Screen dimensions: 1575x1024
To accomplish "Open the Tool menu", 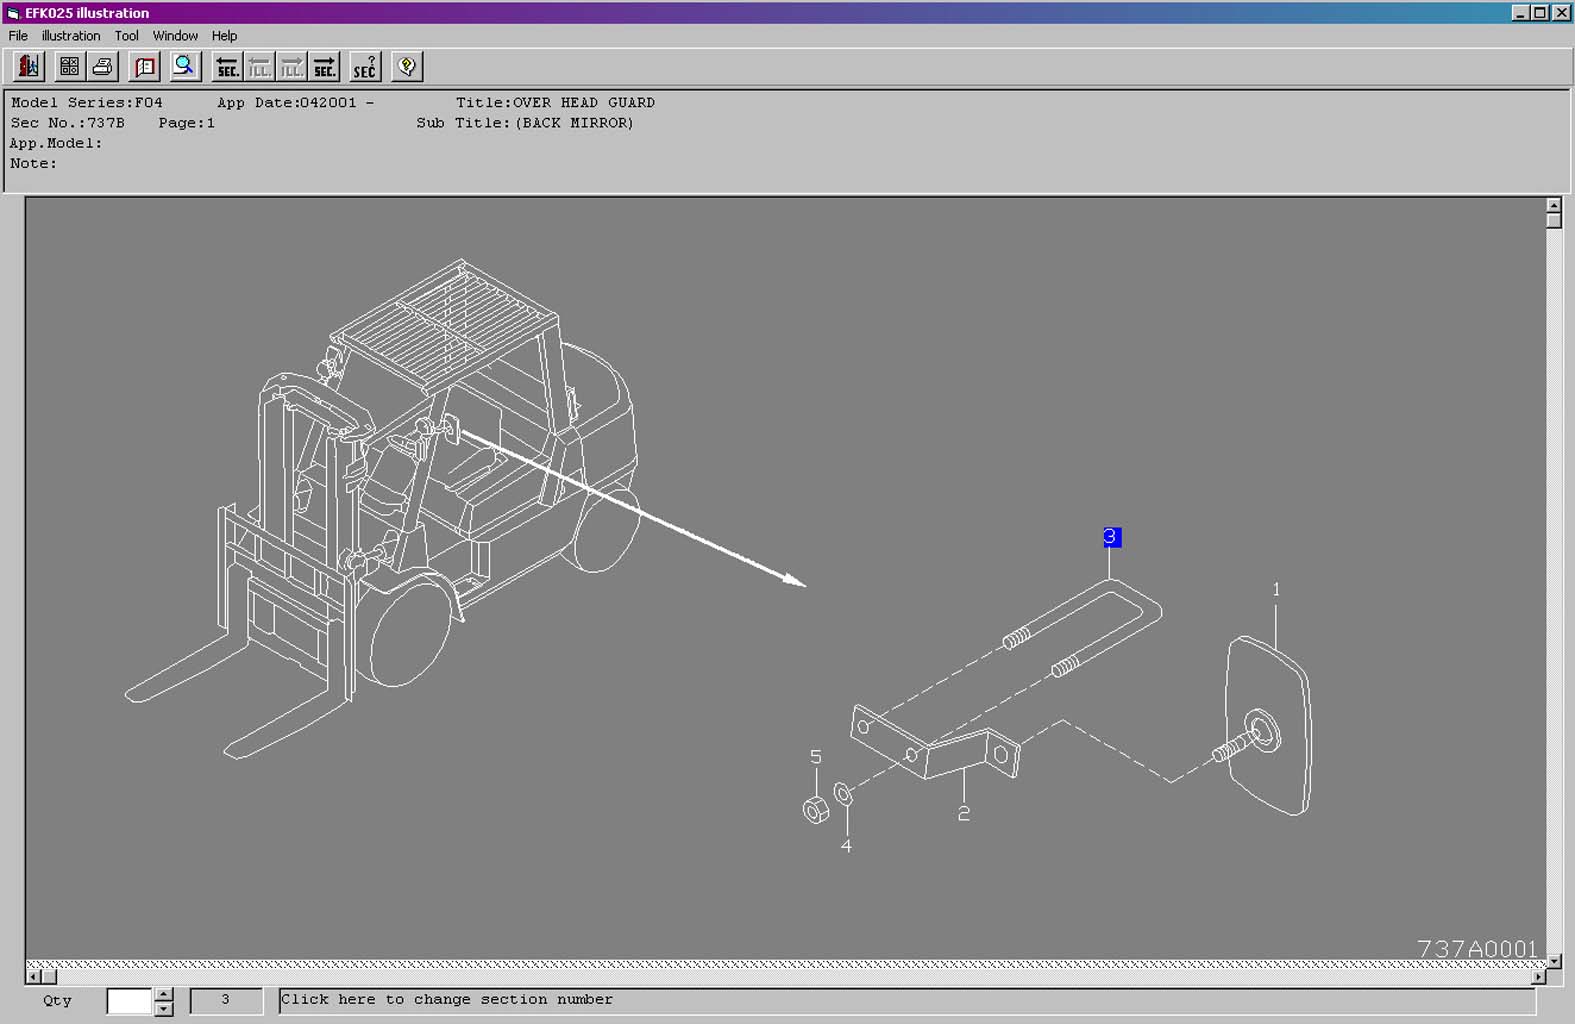I will (126, 36).
